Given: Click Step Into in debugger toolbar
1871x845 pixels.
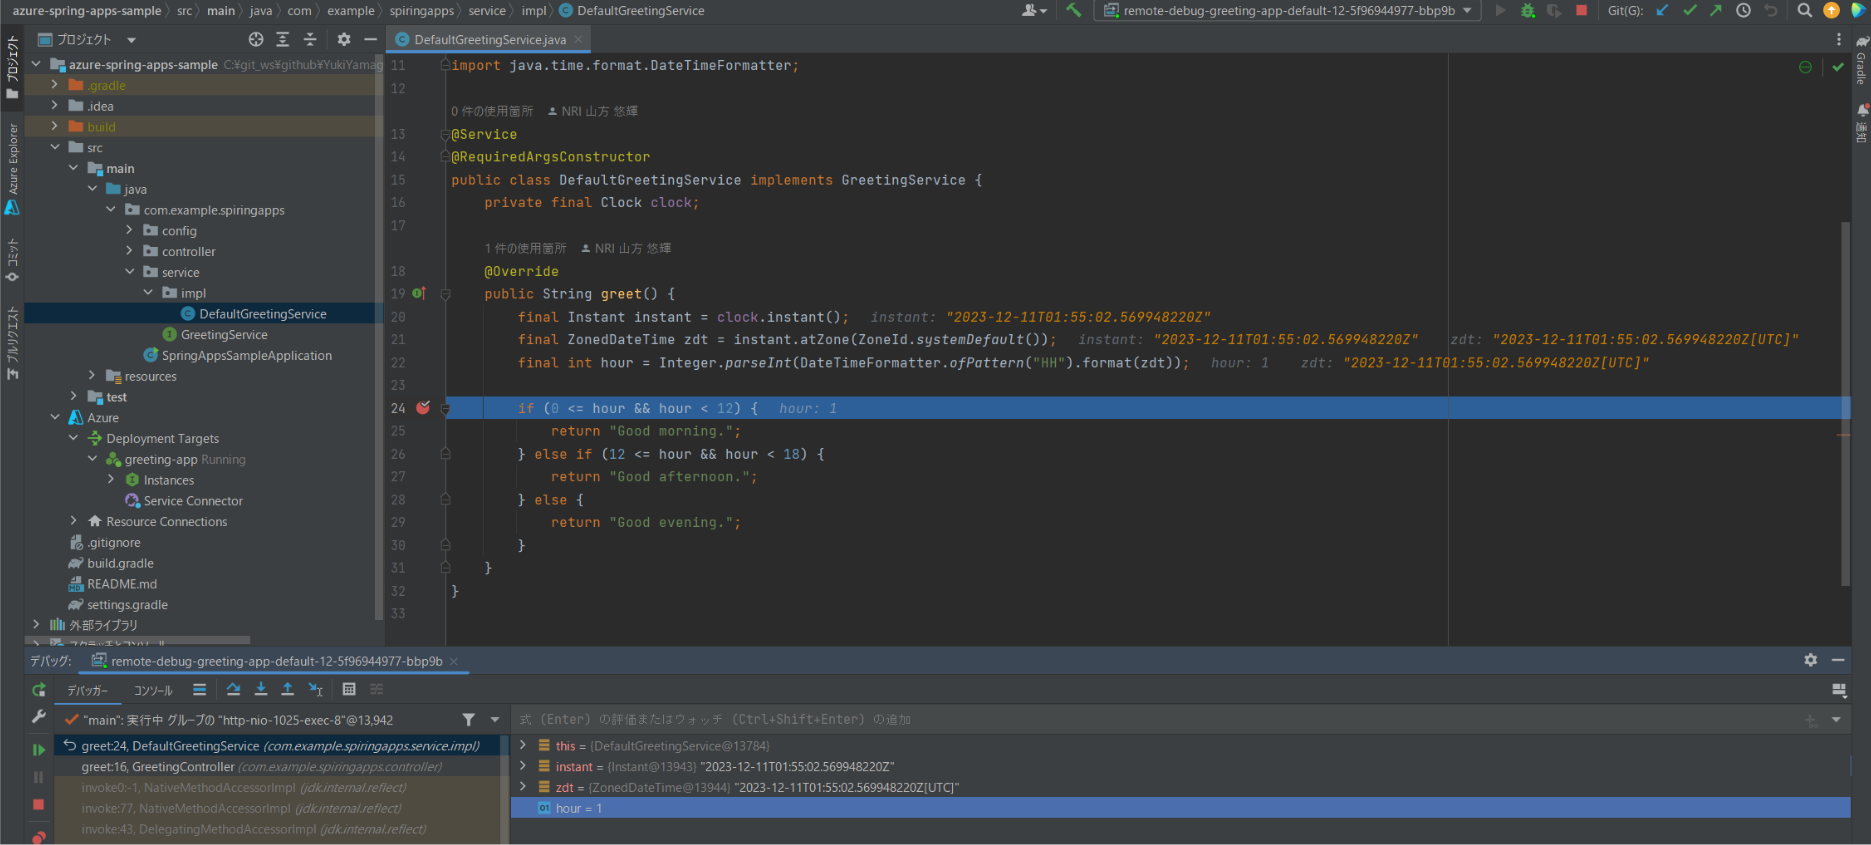Looking at the screenshot, I should point(261,689).
